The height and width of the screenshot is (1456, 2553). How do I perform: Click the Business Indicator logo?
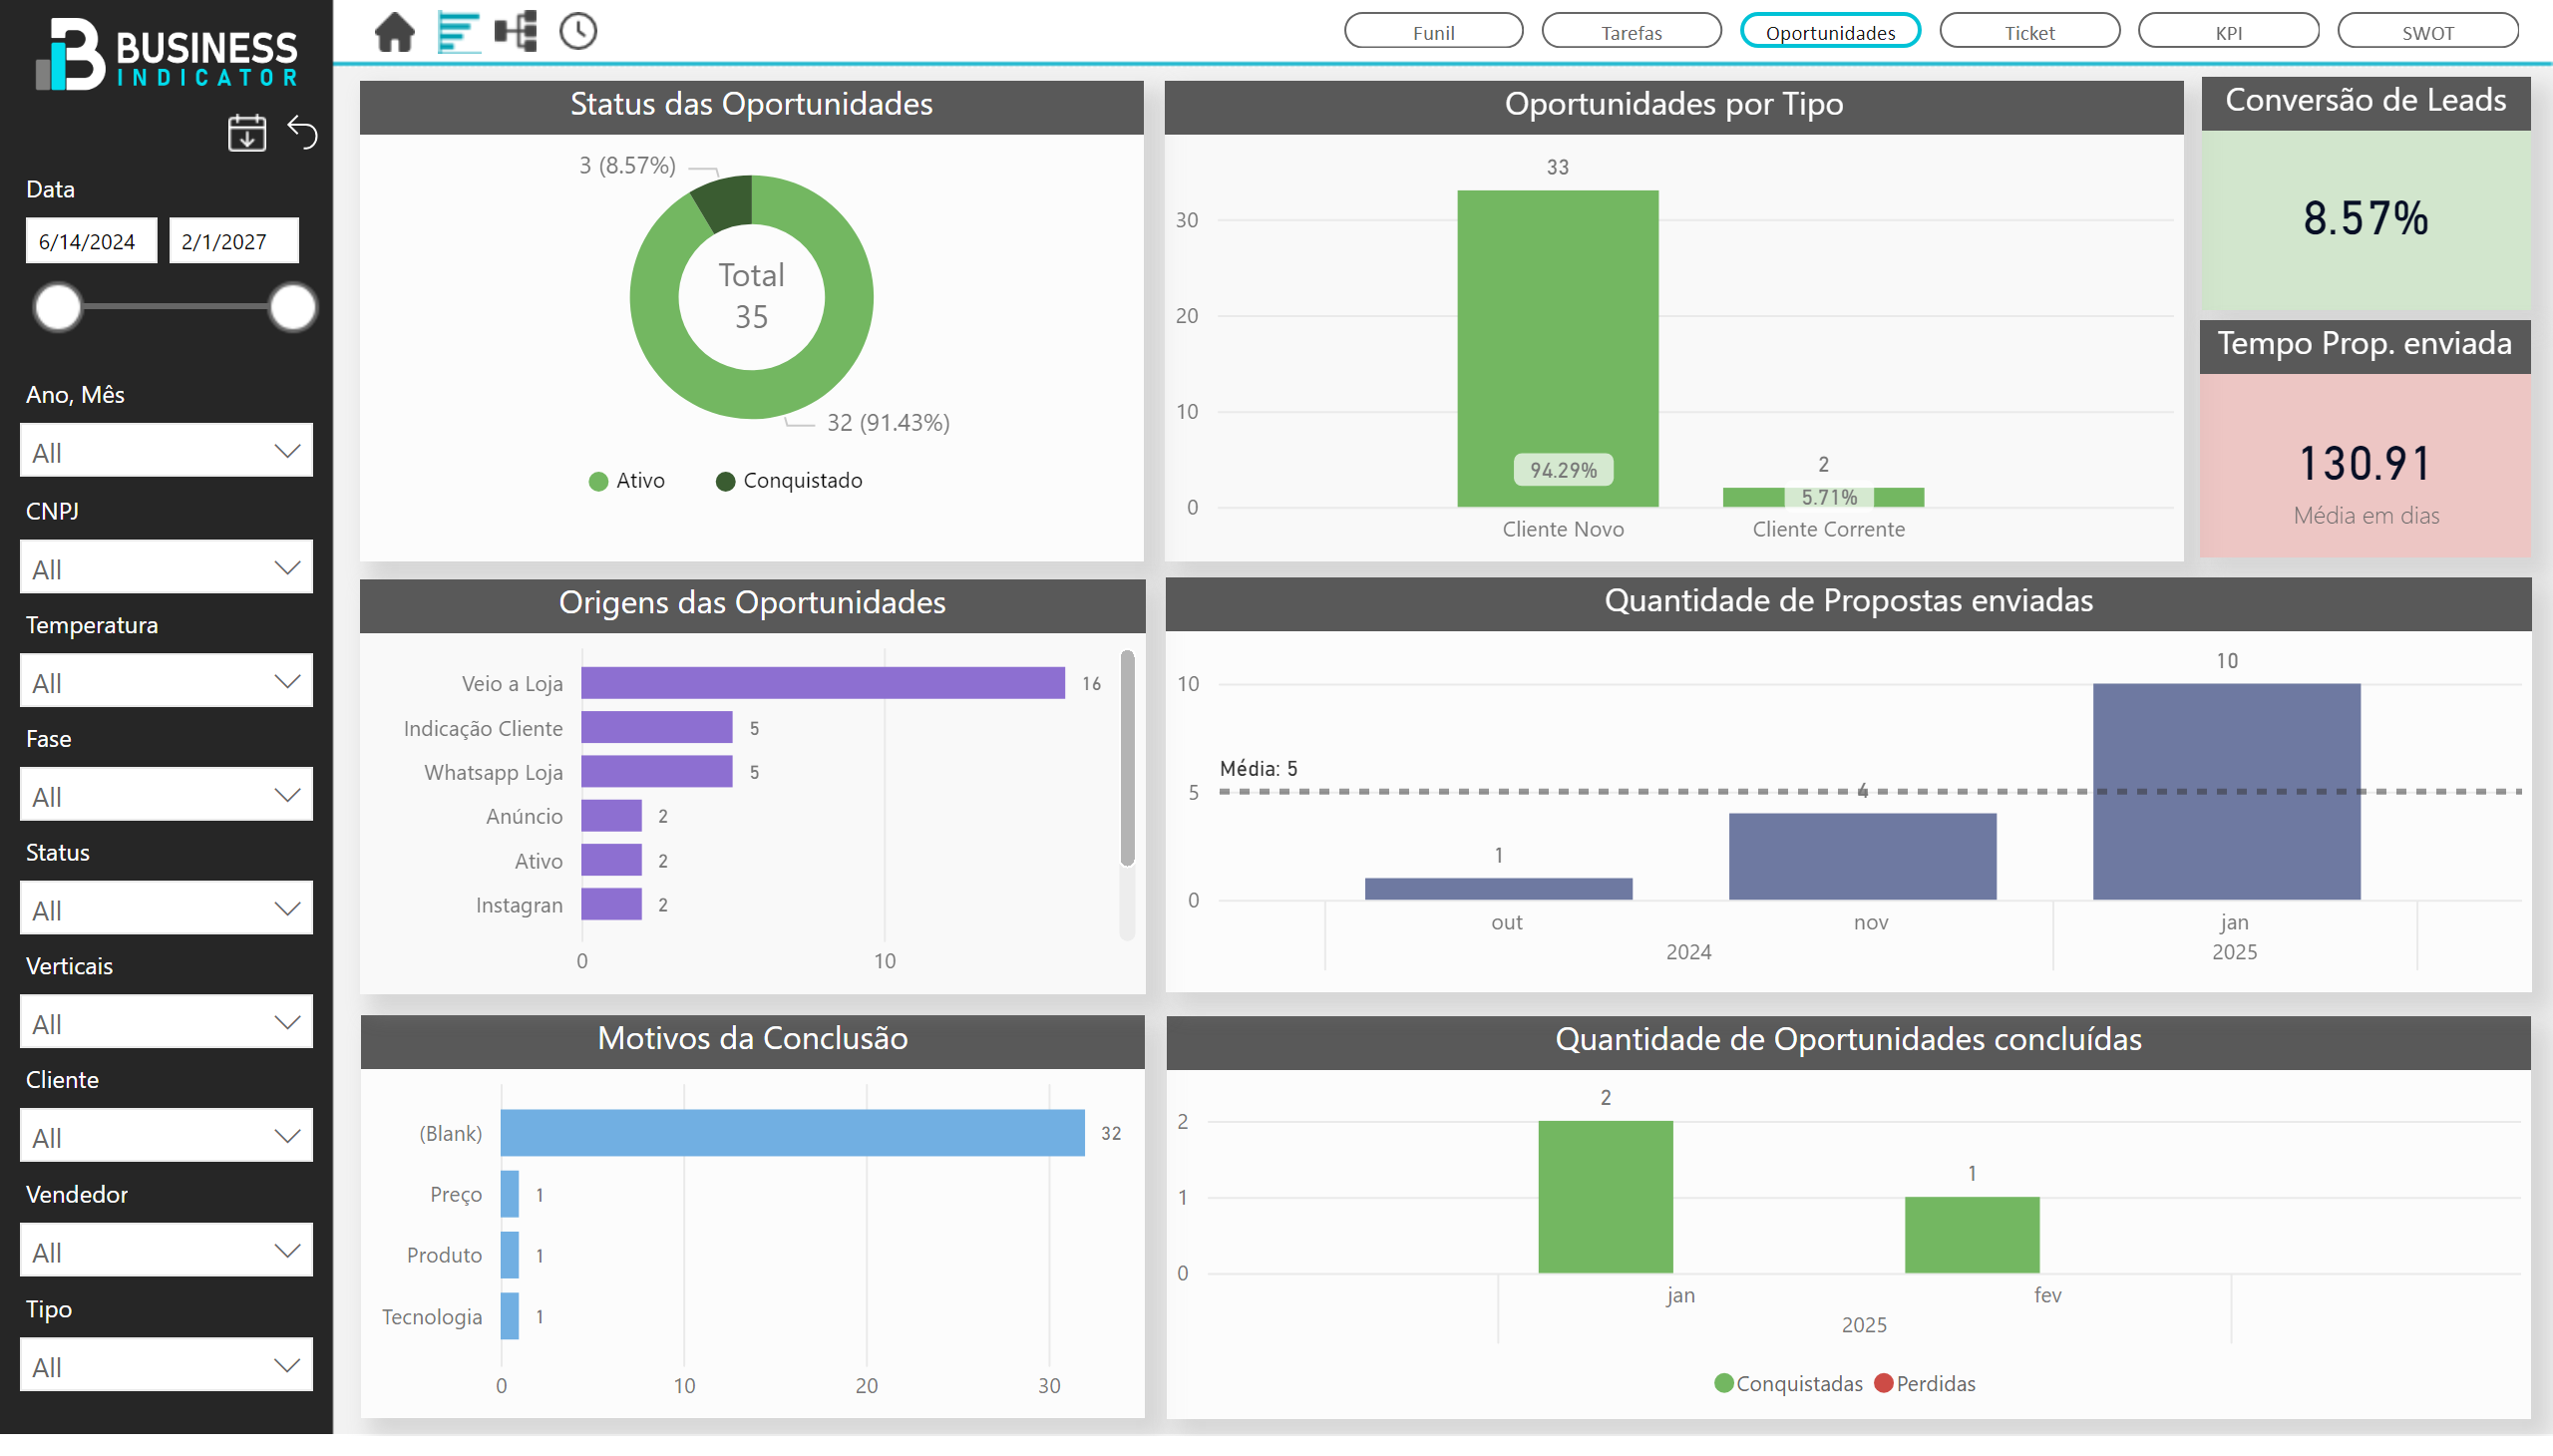tap(167, 55)
